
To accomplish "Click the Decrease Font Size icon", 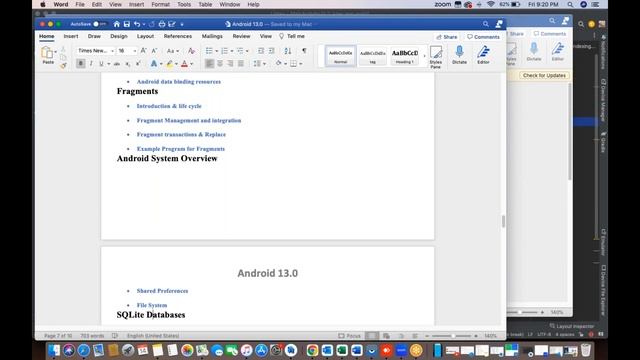I will coord(154,51).
